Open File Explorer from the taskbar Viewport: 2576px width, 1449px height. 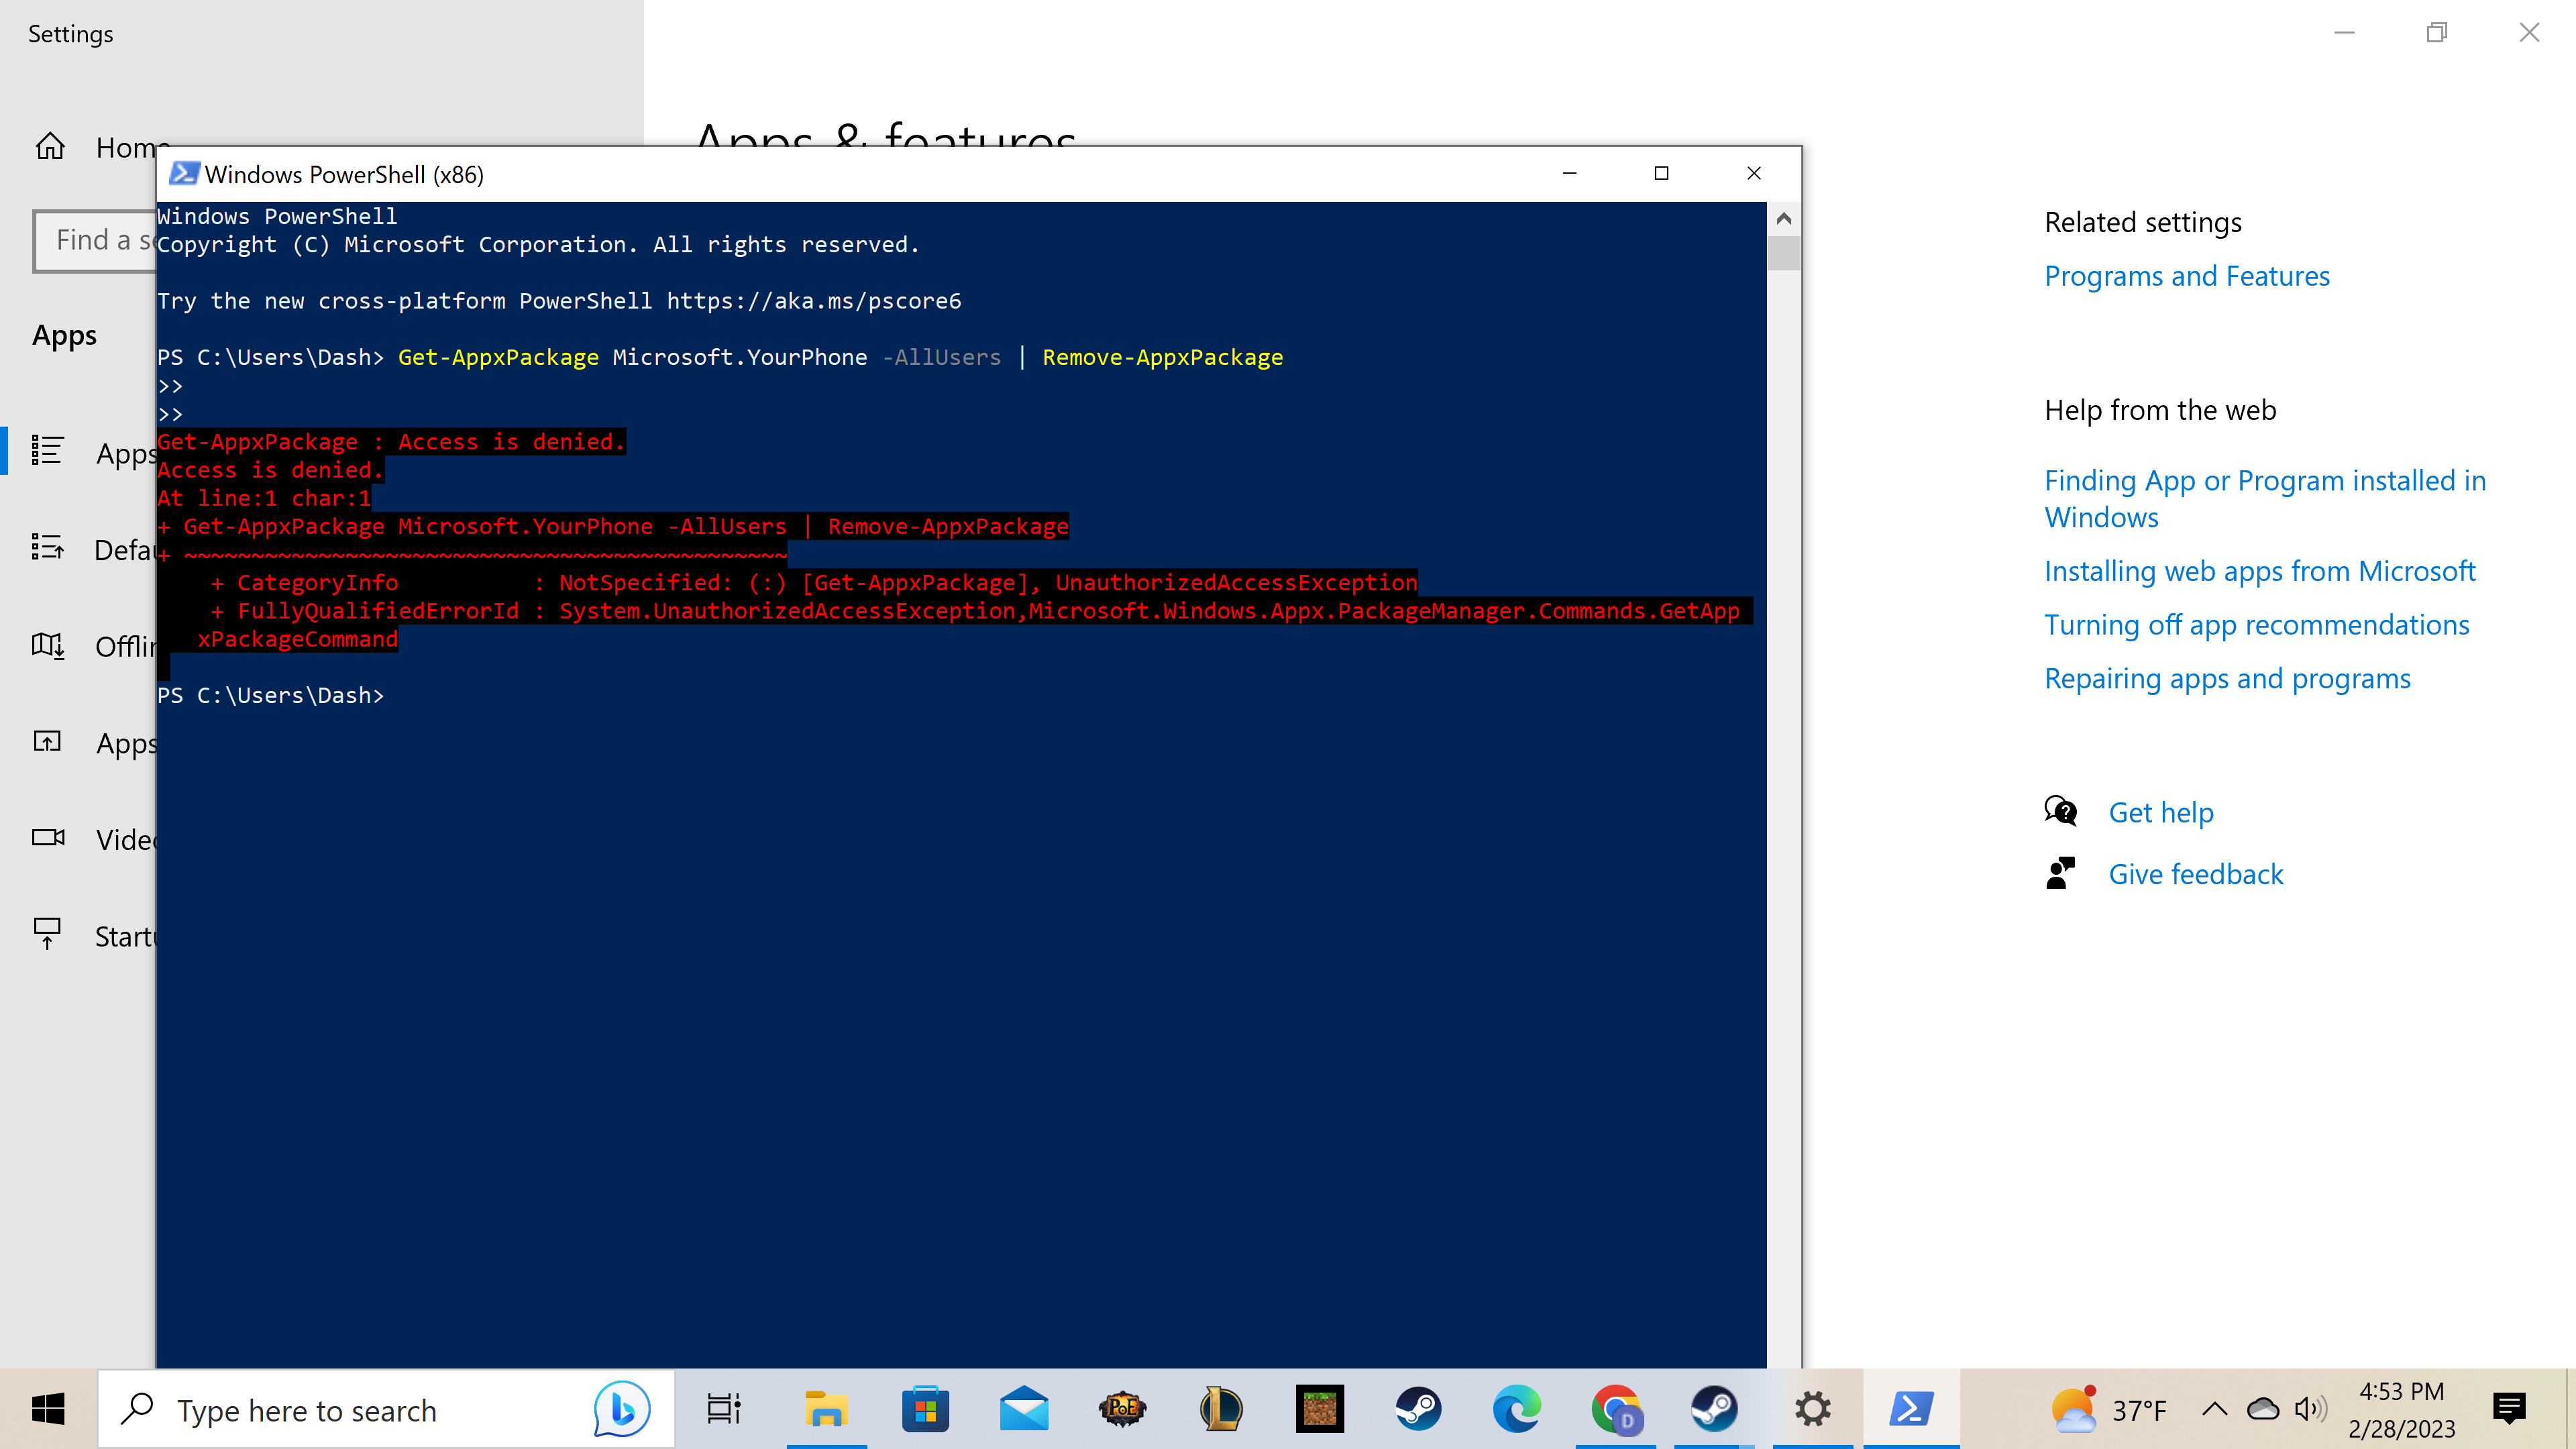pos(826,1410)
